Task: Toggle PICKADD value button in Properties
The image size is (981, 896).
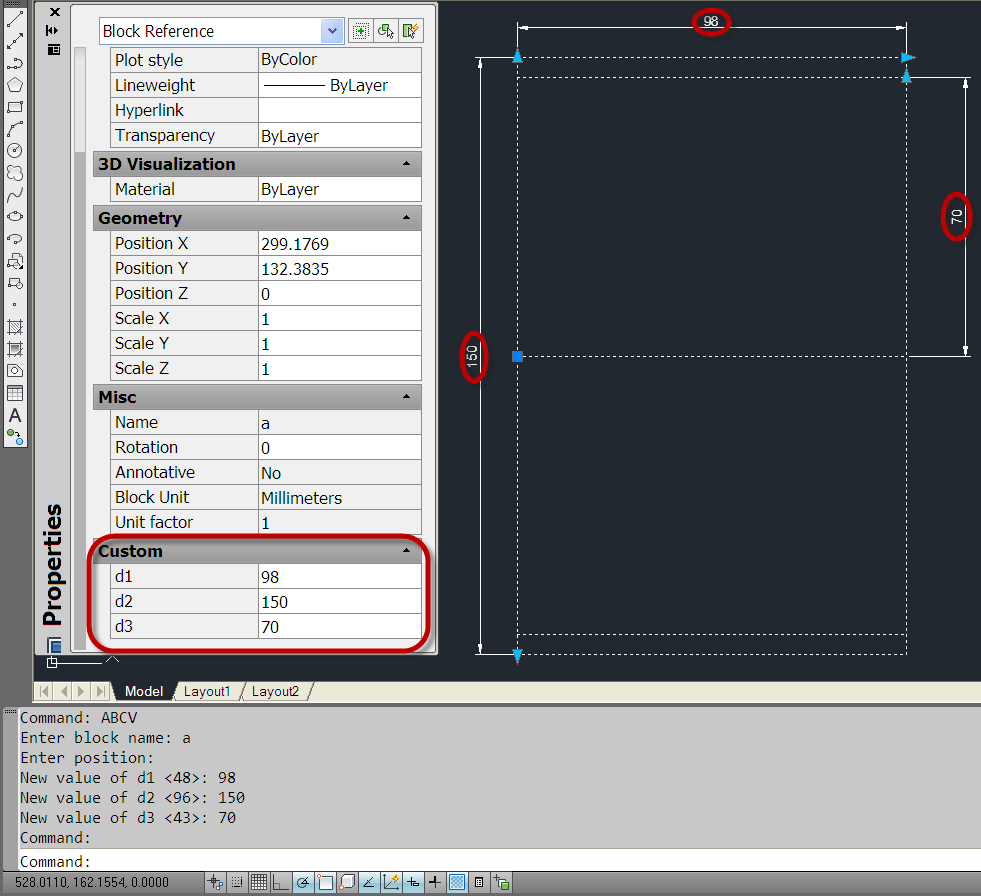Action: coord(360,31)
